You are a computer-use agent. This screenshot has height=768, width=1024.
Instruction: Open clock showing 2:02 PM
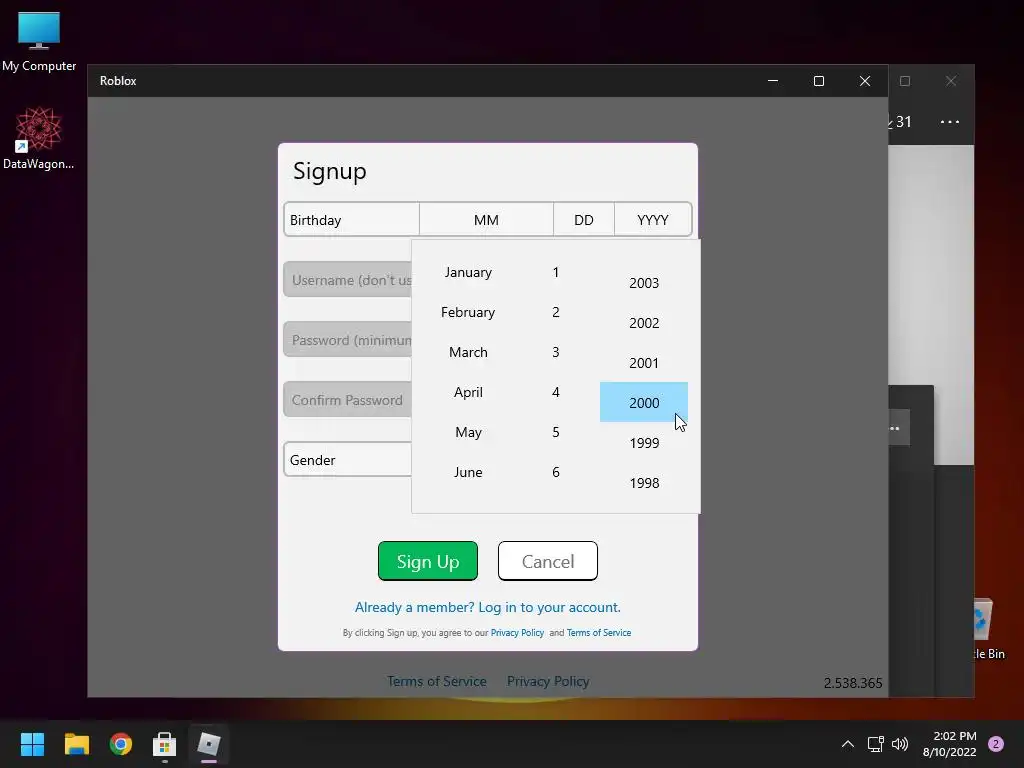tap(950, 744)
